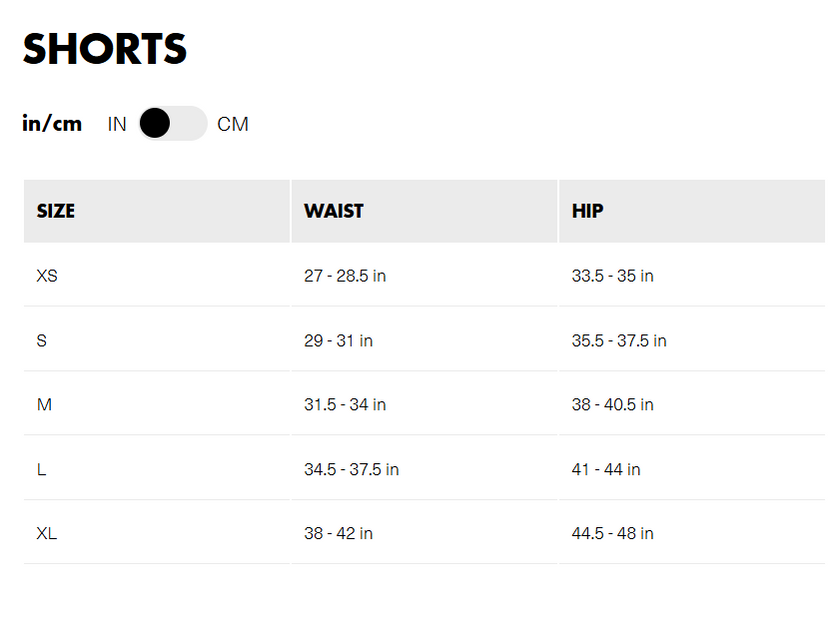Click the SIZE column header
Image resolution: width=840 pixels, height=628 pixels.
56,211
